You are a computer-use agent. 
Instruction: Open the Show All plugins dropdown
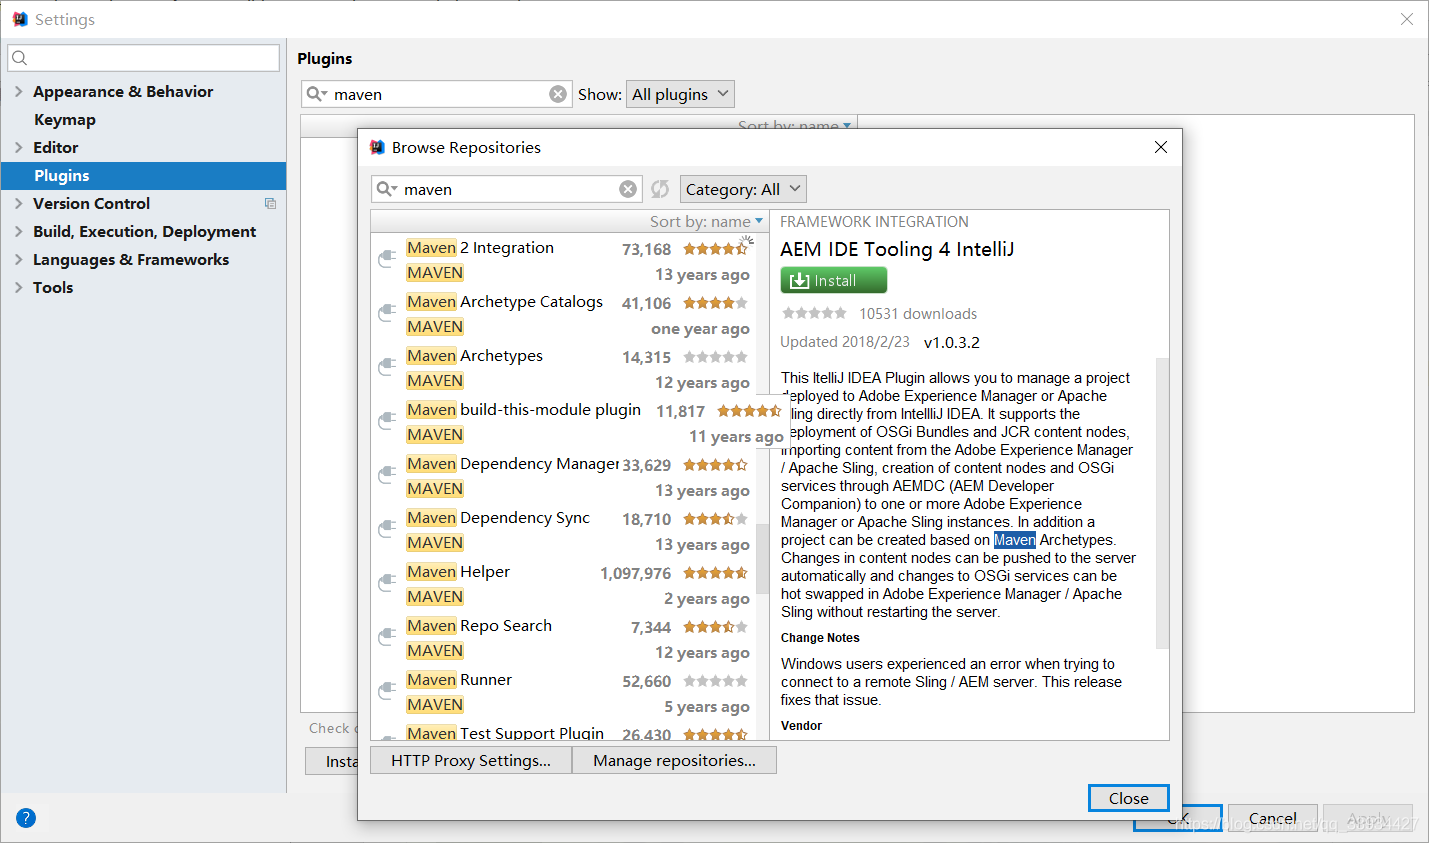[680, 94]
